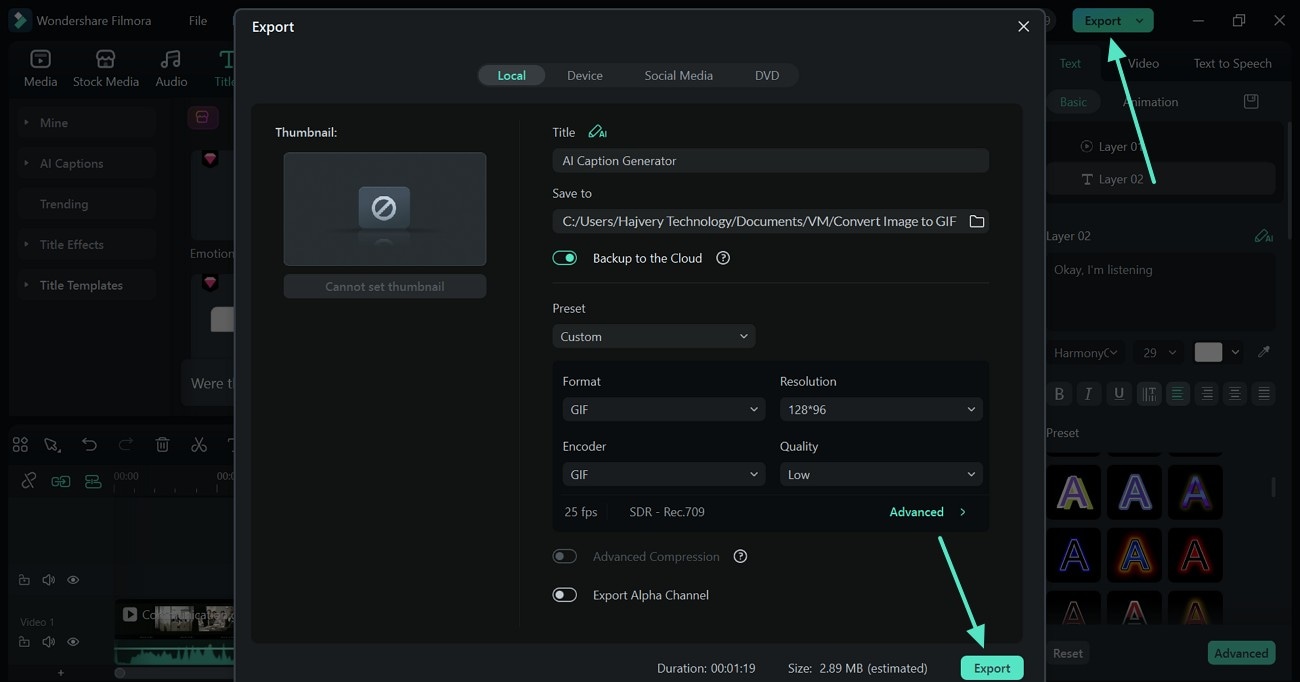This screenshot has width=1300, height=682.
Task: Hide the Video 1 track with the eye
Action: point(73,642)
